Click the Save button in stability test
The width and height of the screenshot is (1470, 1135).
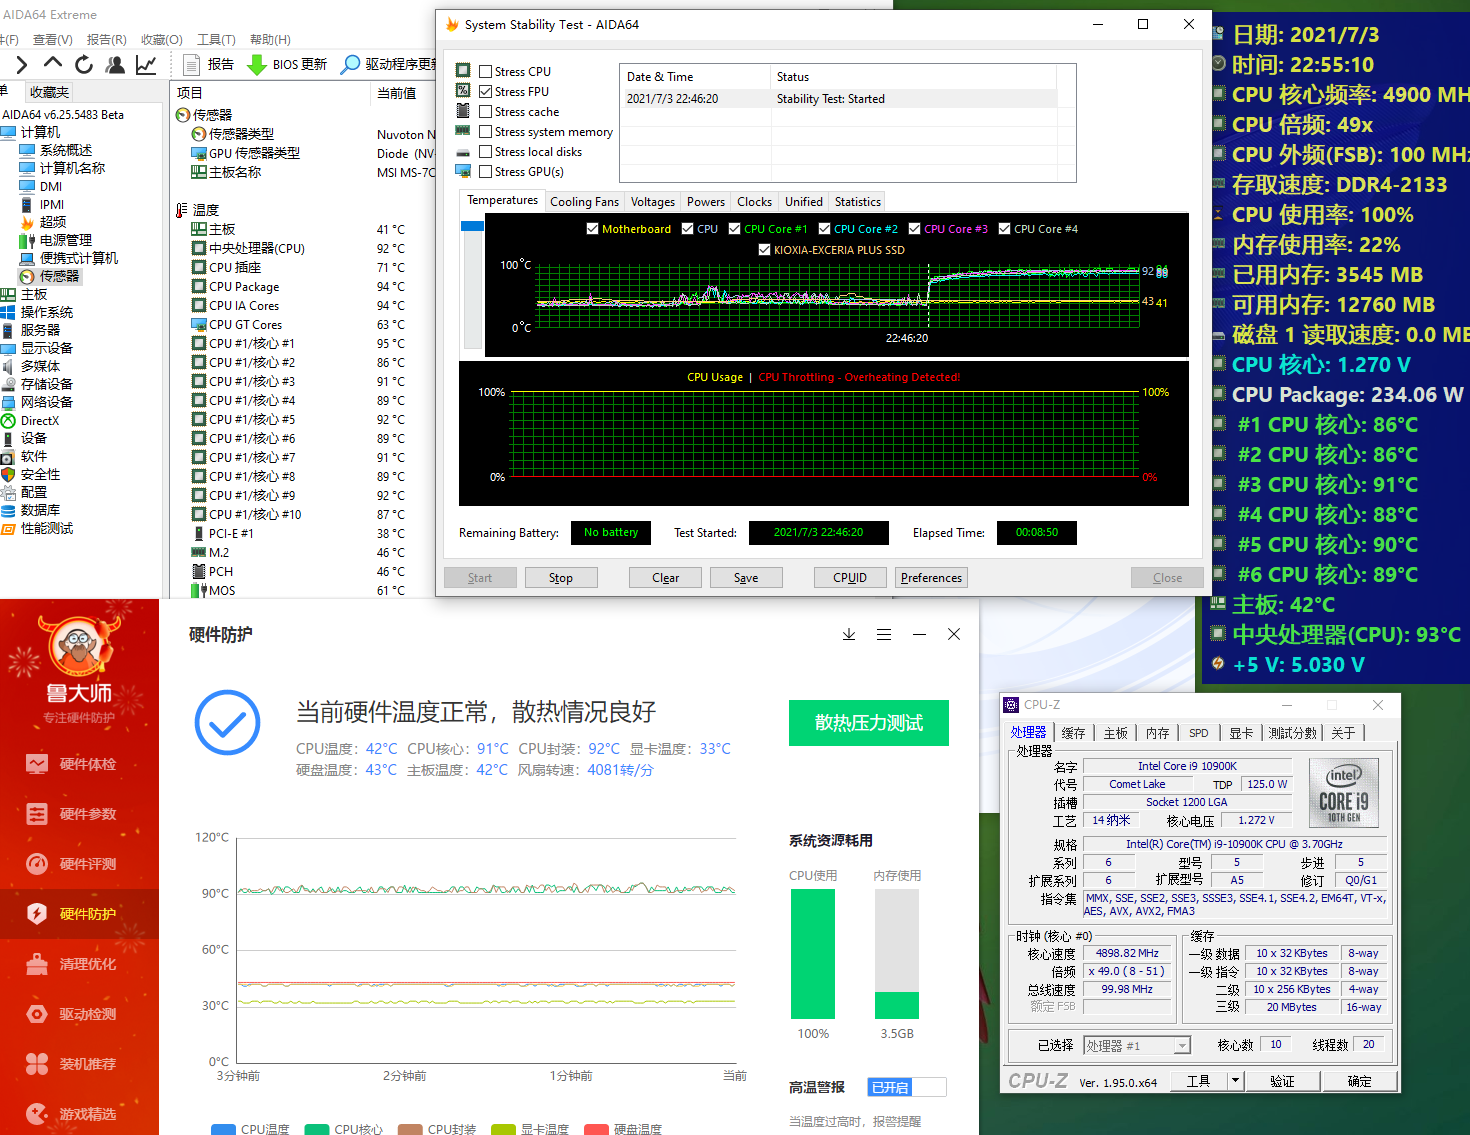(x=746, y=578)
